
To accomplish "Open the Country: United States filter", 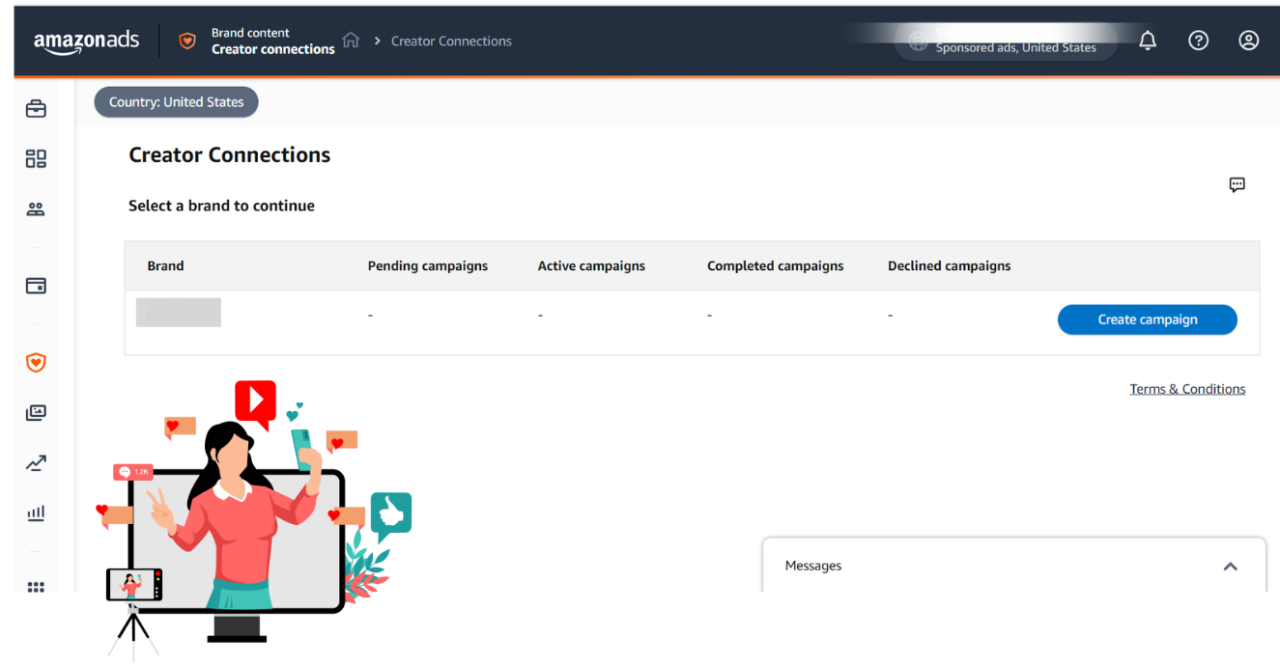I will click(x=176, y=102).
